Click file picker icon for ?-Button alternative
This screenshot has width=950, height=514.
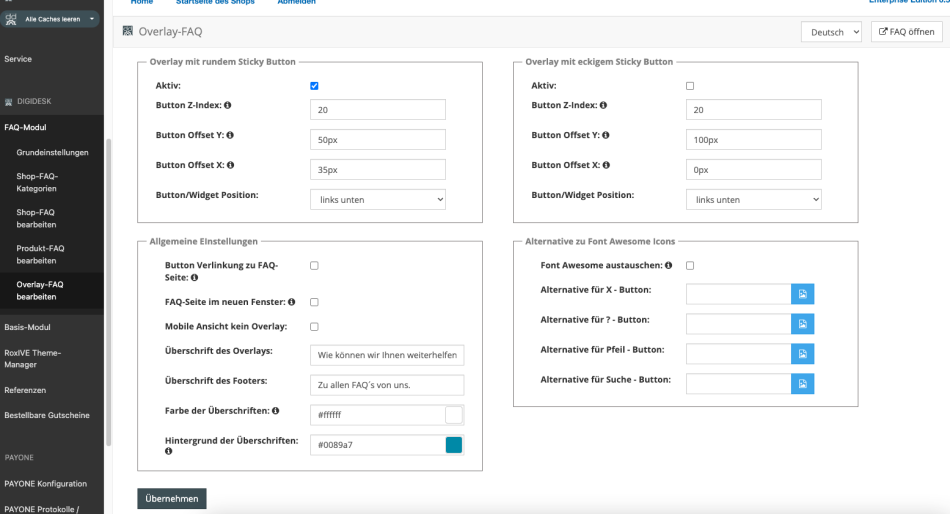pyautogui.click(x=803, y=324)
